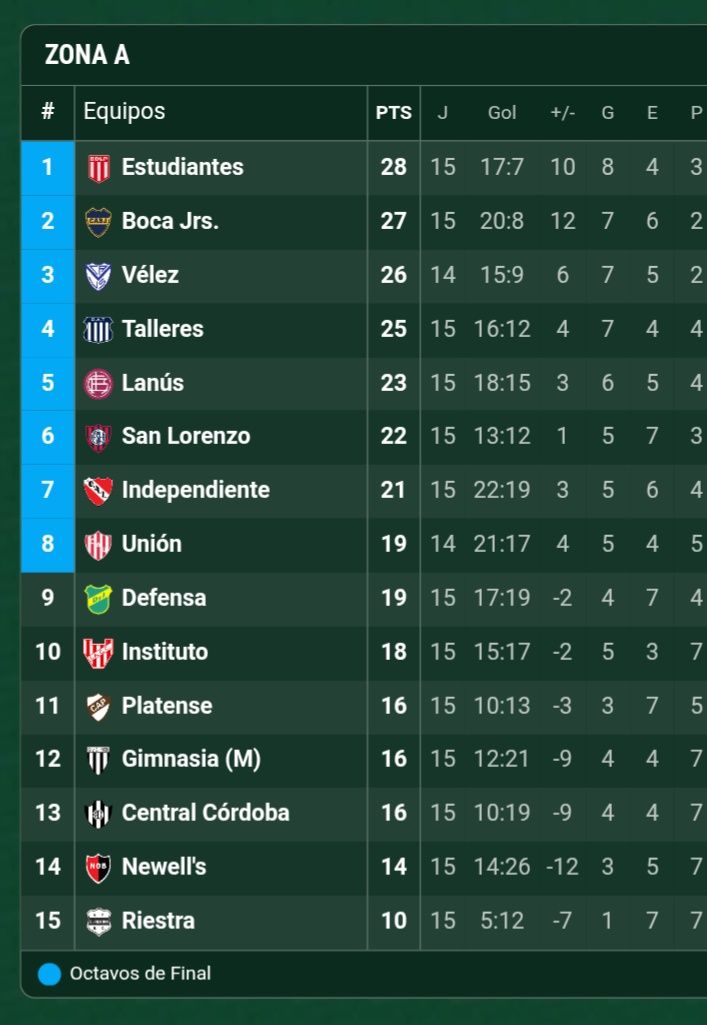
Task: Open the Central Córdoba team link
Action: 205,813
